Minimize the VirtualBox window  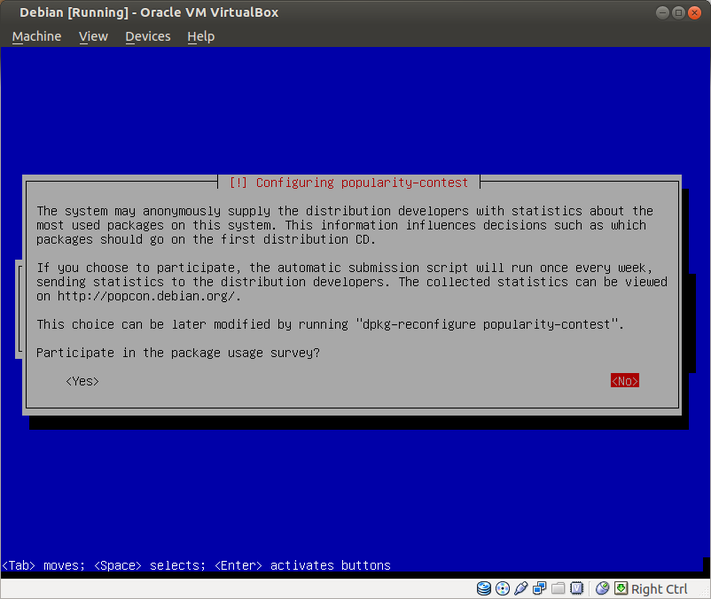coord(663,12)
